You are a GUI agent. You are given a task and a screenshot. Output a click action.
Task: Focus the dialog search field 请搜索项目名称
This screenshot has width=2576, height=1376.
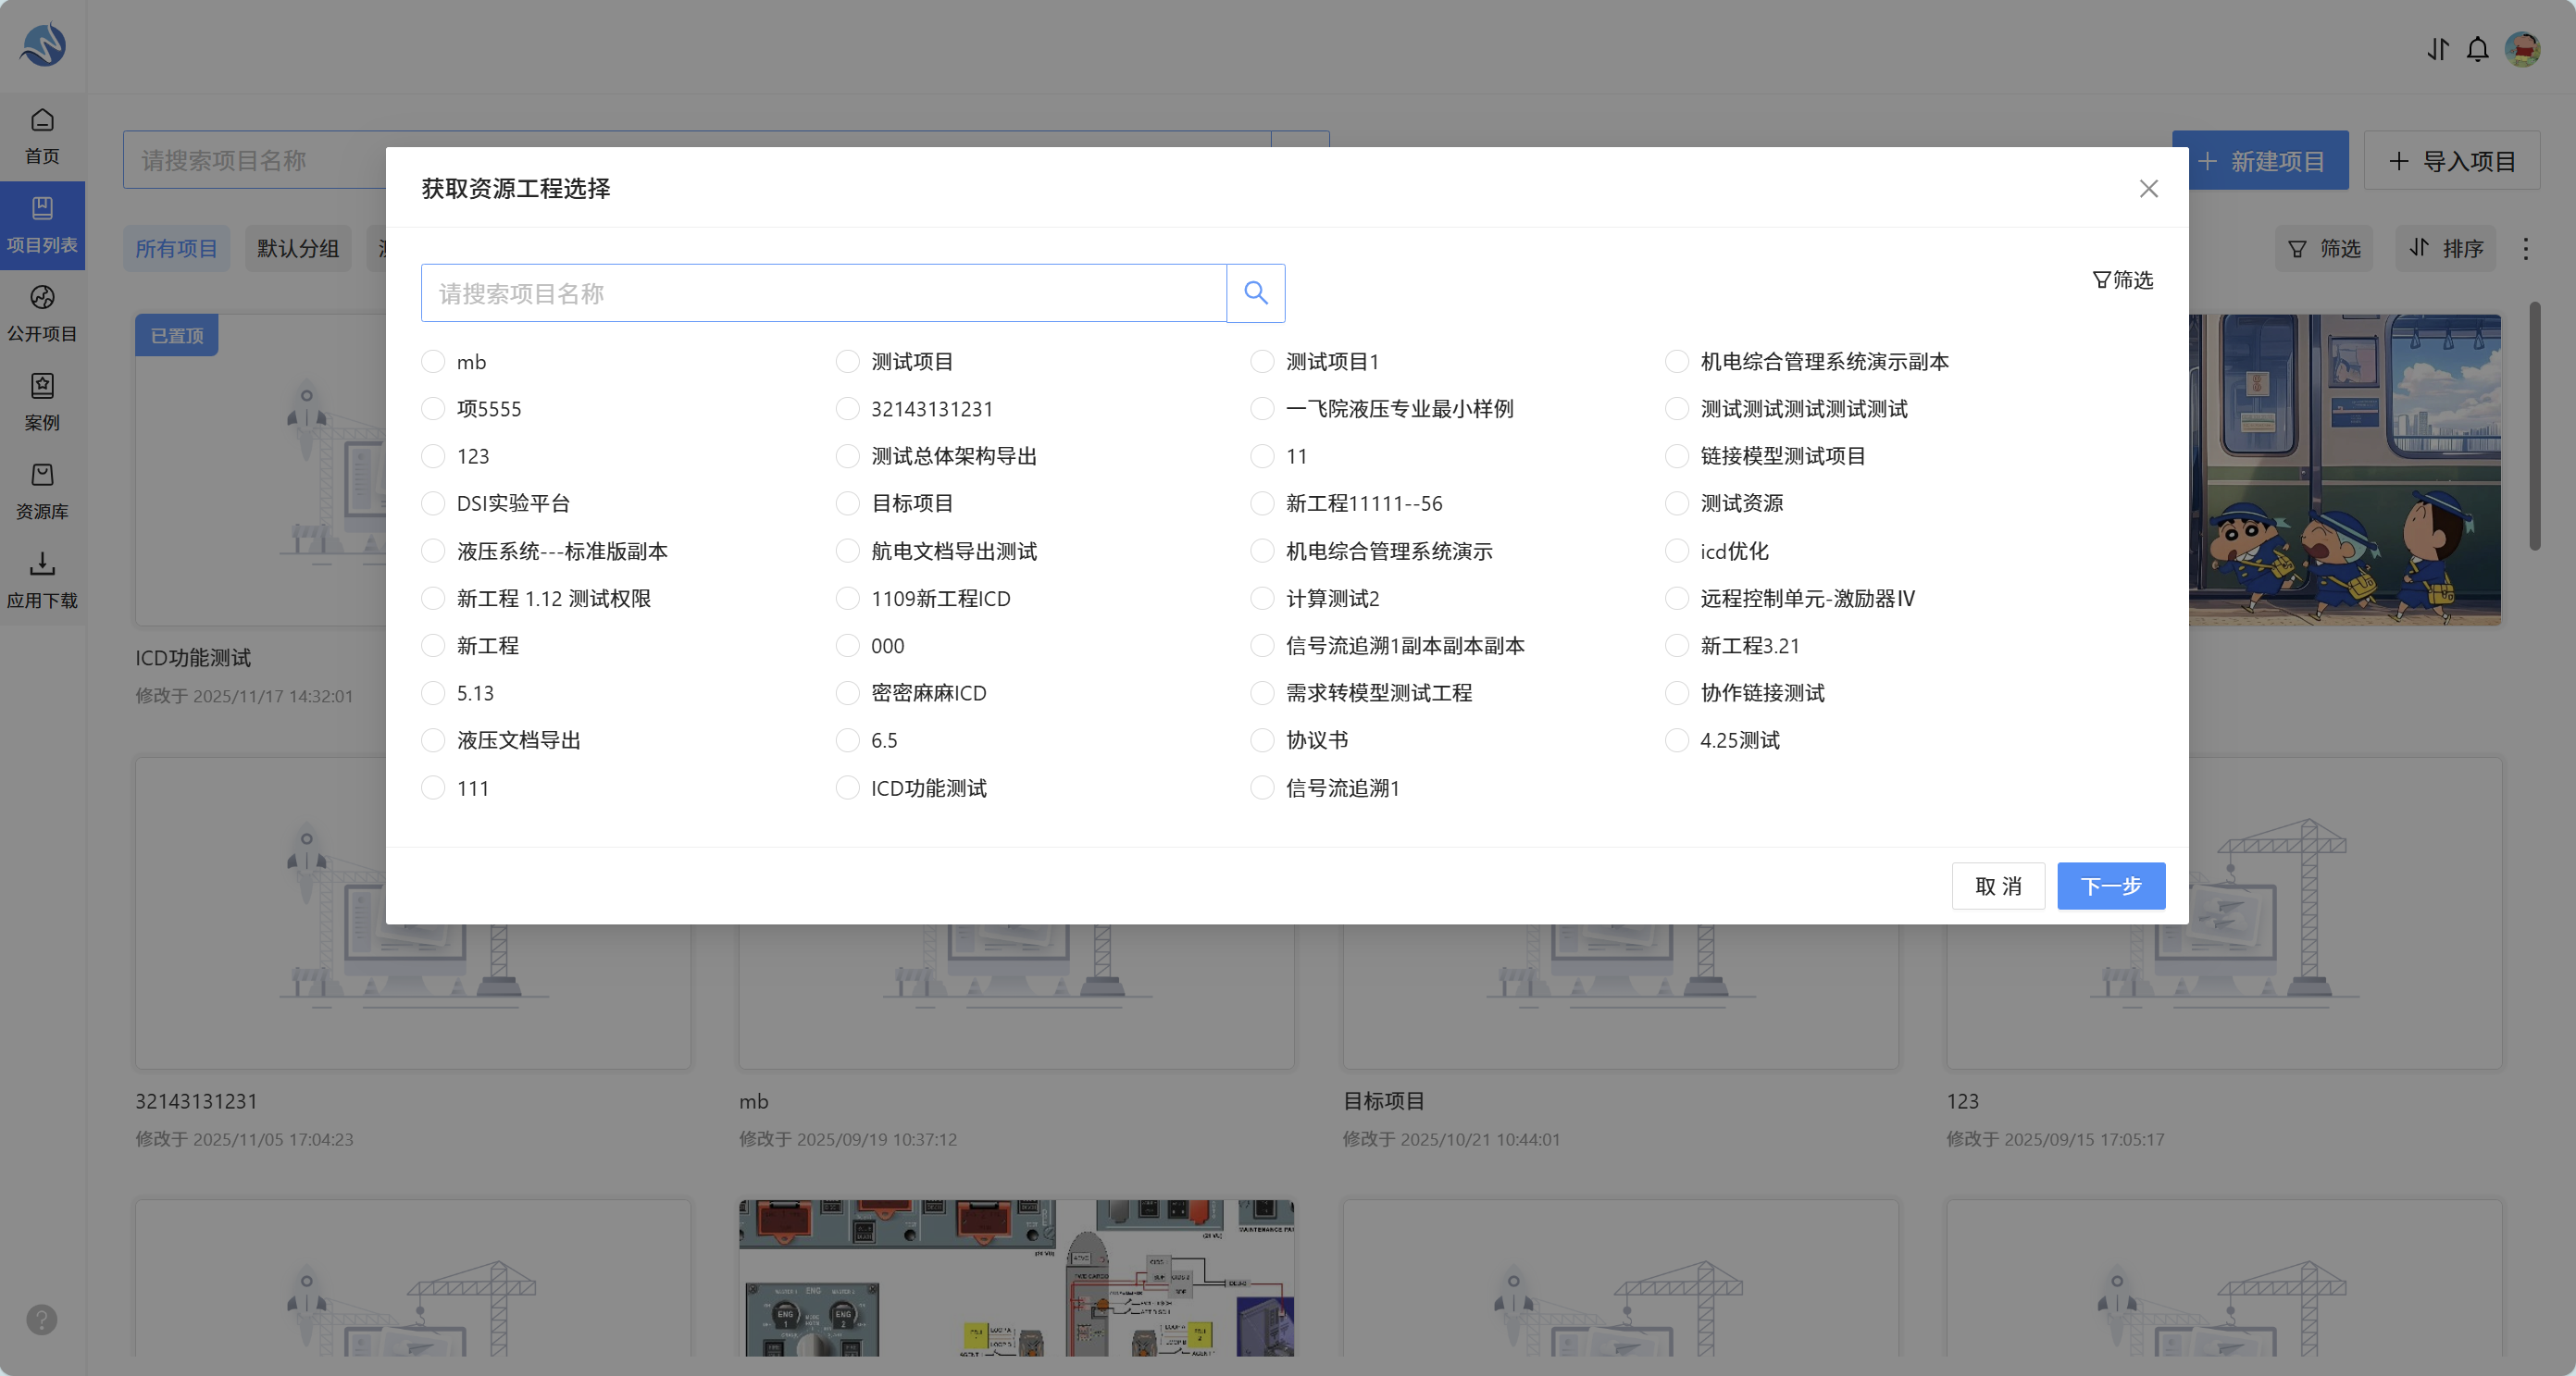[x=824, y=293]
